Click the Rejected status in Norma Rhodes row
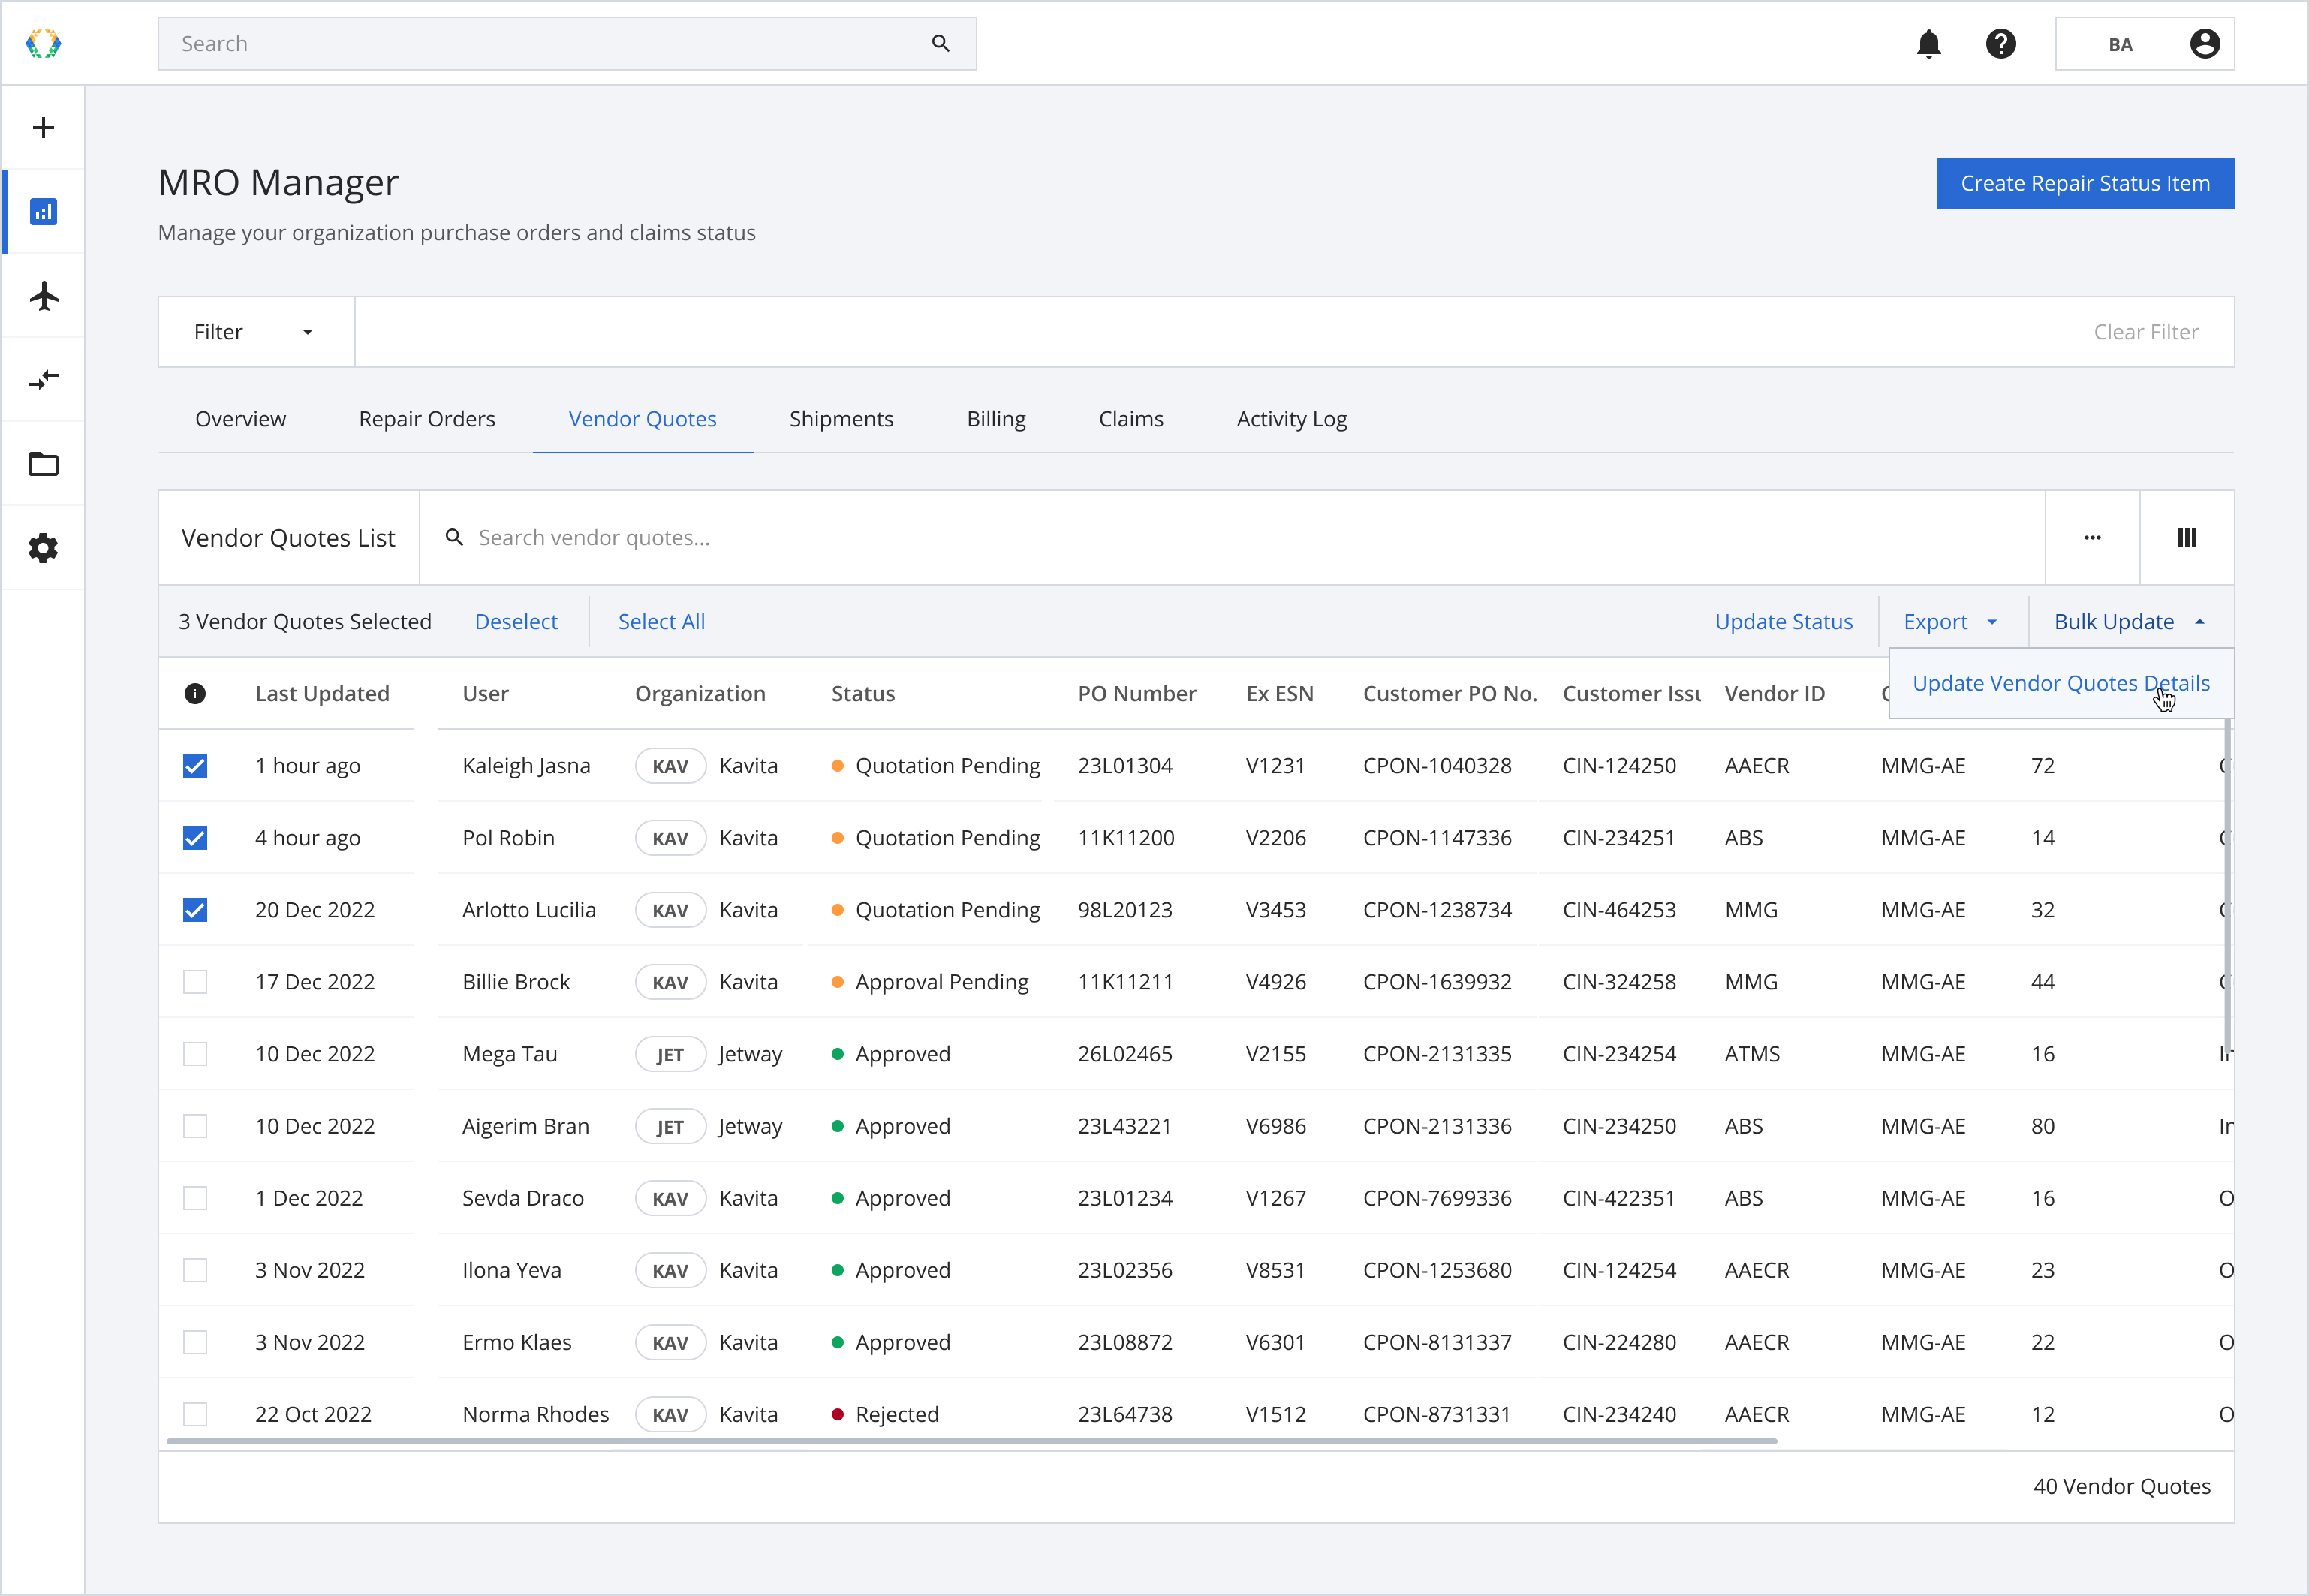The image size is (2309, 1596). (x=886, y=1414)
